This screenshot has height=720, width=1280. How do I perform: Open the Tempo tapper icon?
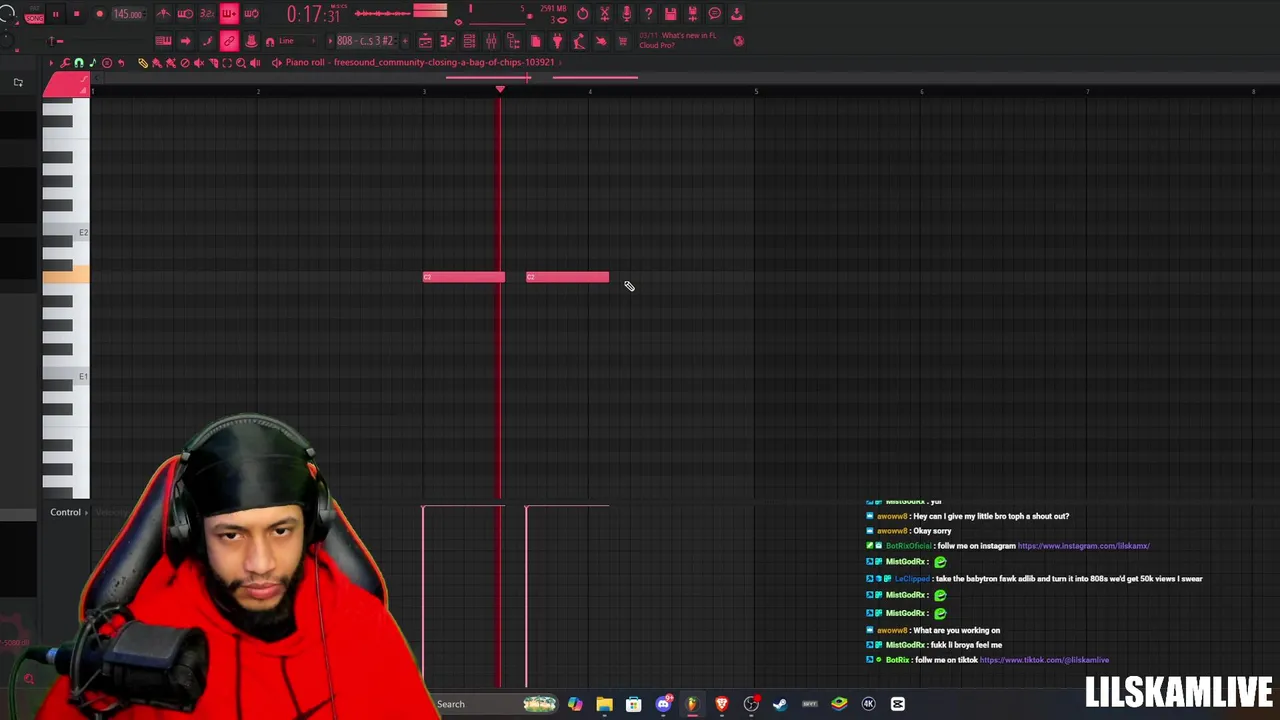579,41
